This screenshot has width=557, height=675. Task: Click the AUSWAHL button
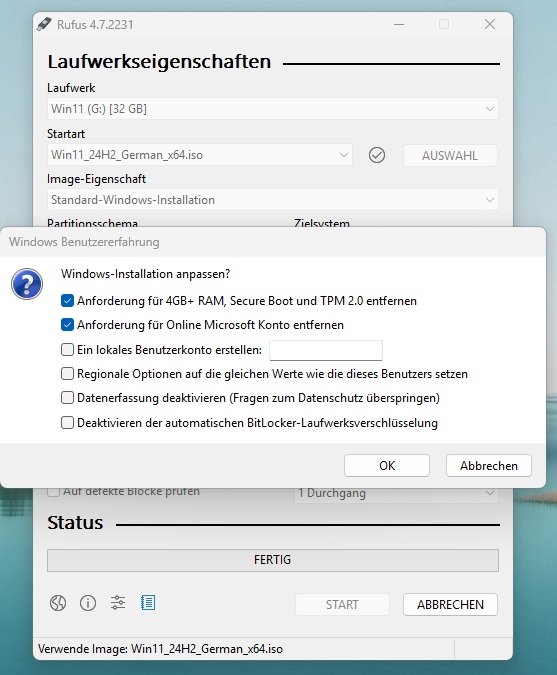450,155
